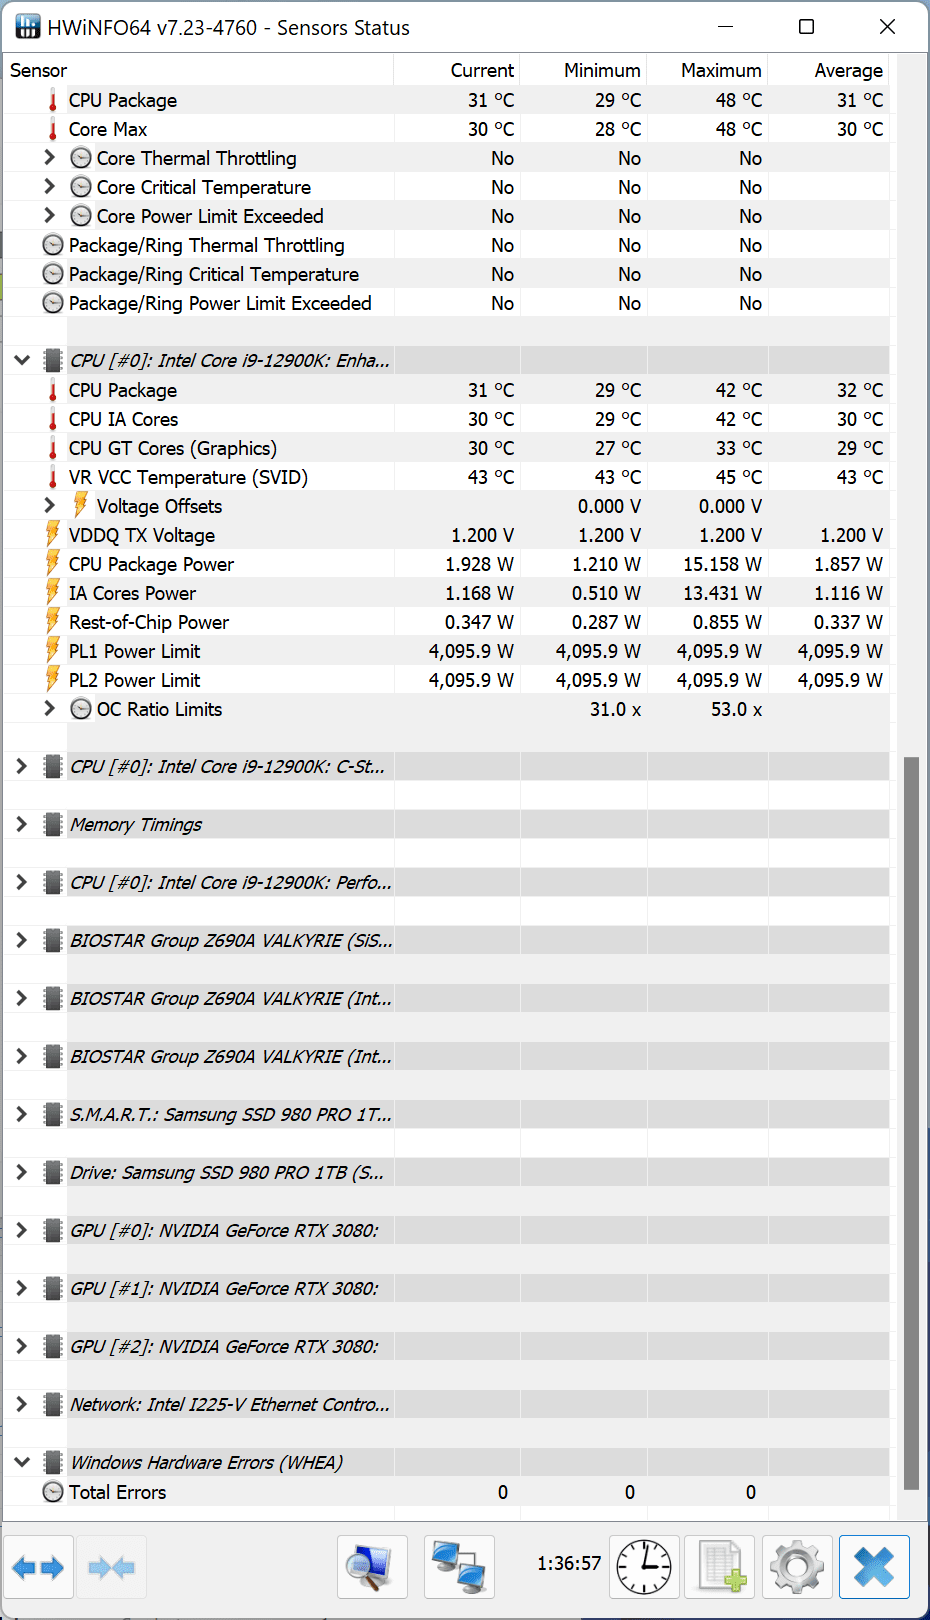
Task: Expand S.M.A.R.T. Samsung SSD 980 PRO section
Action: [x=22, y=1115]
